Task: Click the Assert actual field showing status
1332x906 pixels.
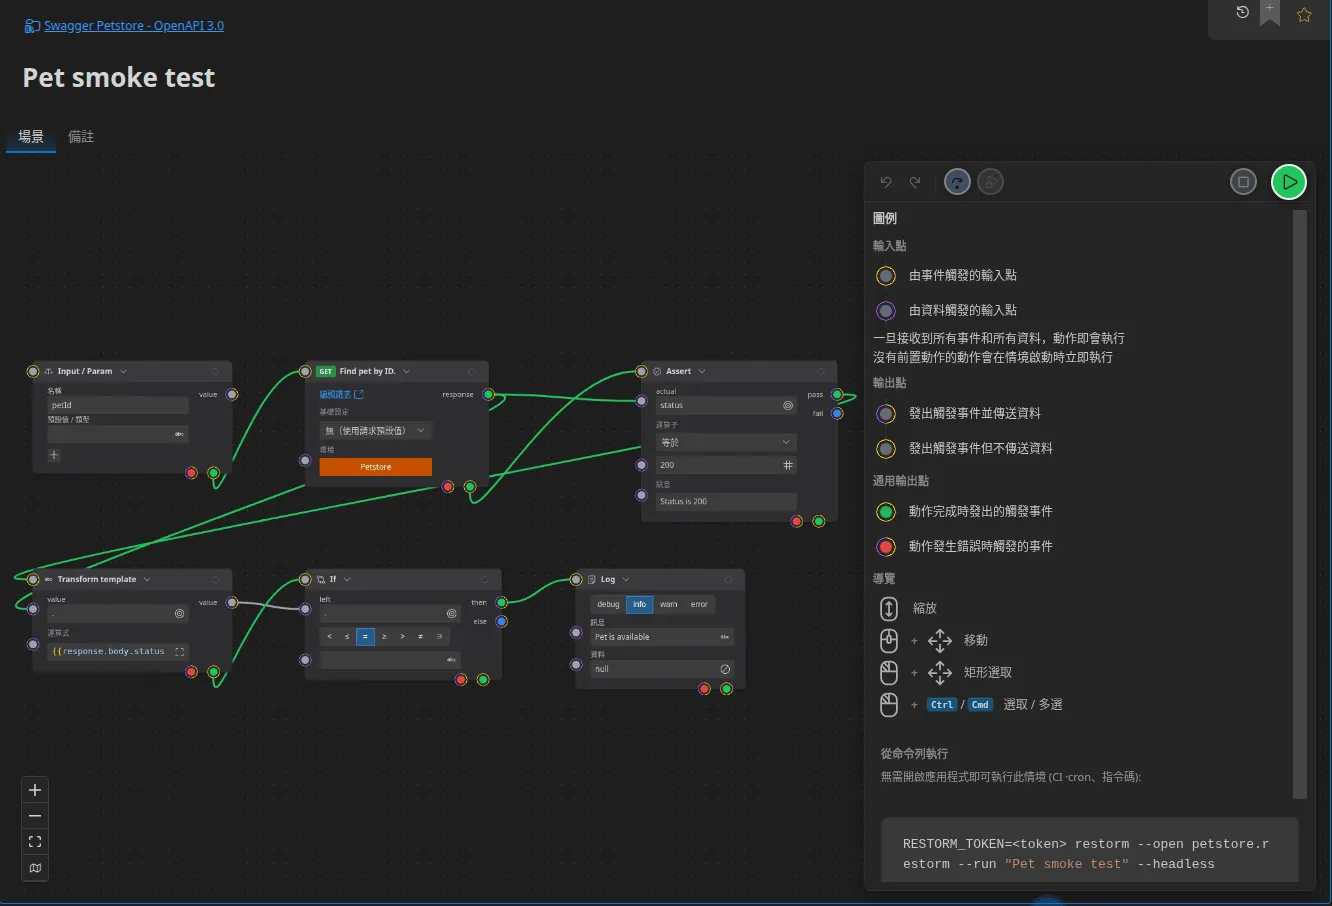Action: point(726,405)
